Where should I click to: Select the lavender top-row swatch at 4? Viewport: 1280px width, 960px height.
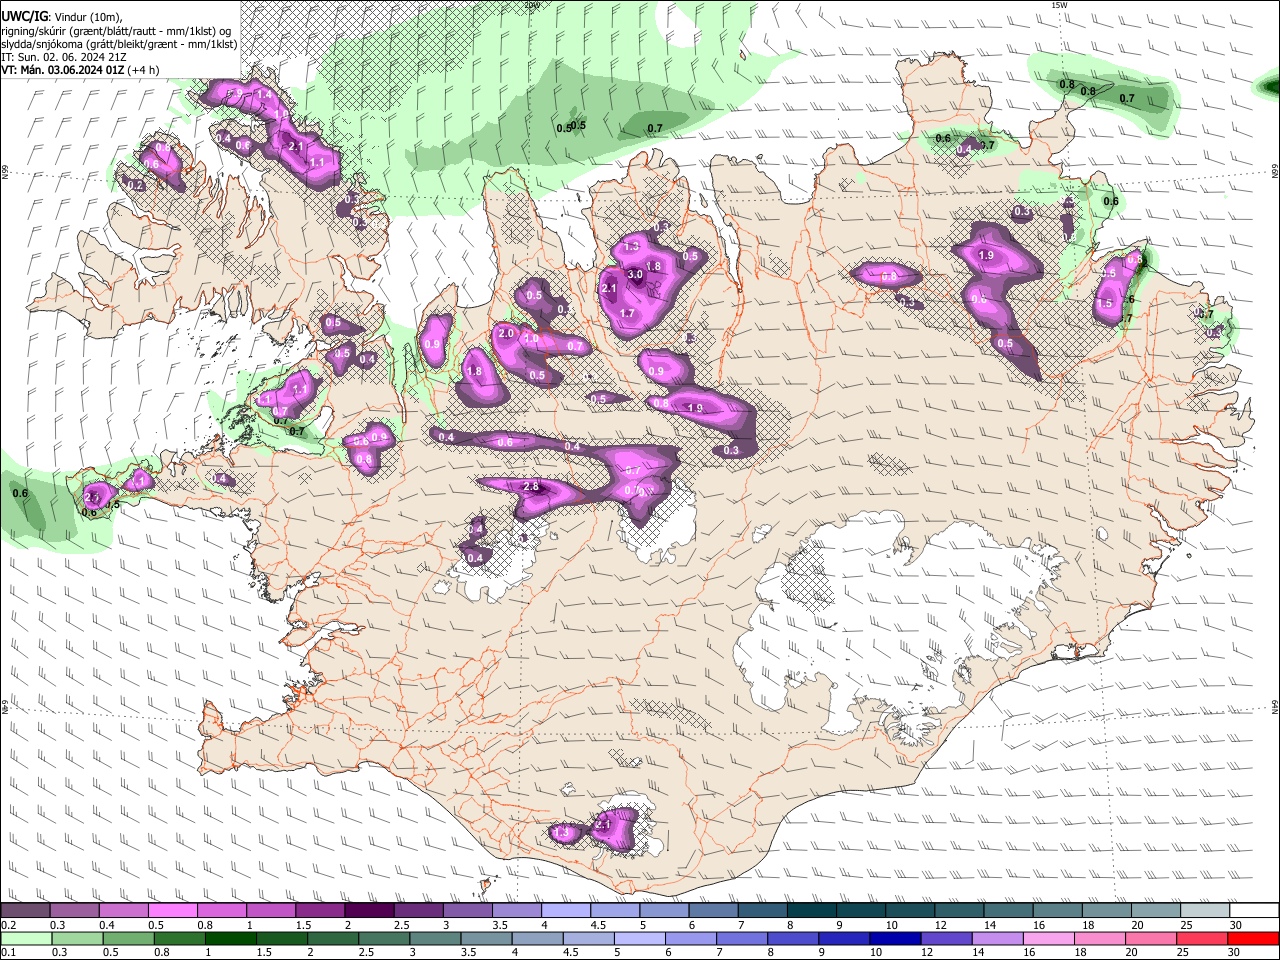click(566, 911)
